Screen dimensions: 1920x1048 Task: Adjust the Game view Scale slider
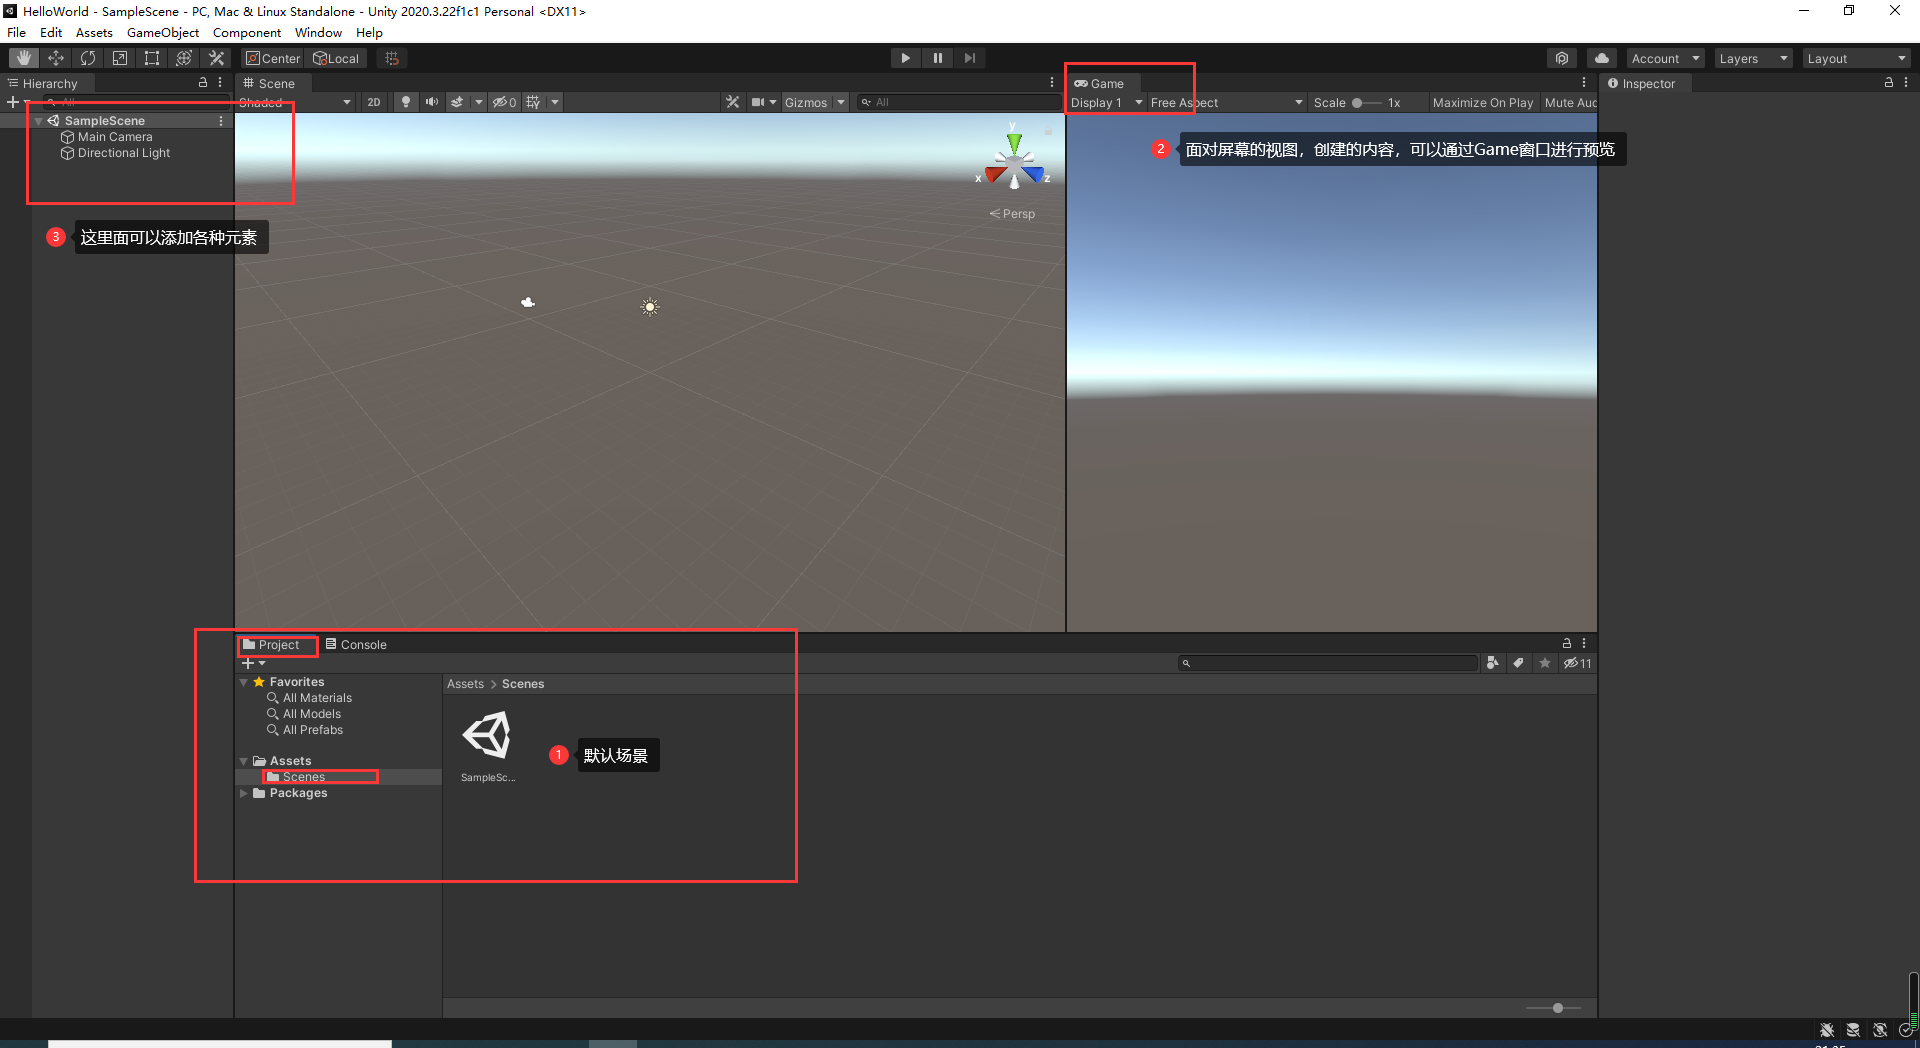pyautogui.click(x=1366, y=102)
